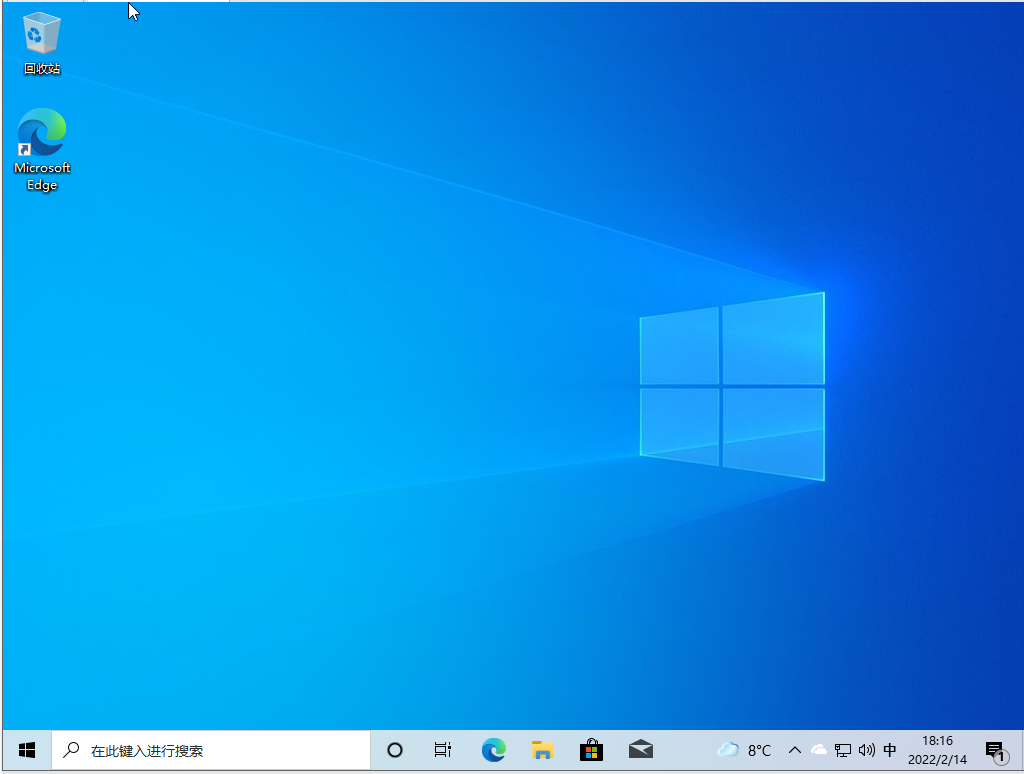Open the OneDrive cloud tray icon

[x=818, y=750]
